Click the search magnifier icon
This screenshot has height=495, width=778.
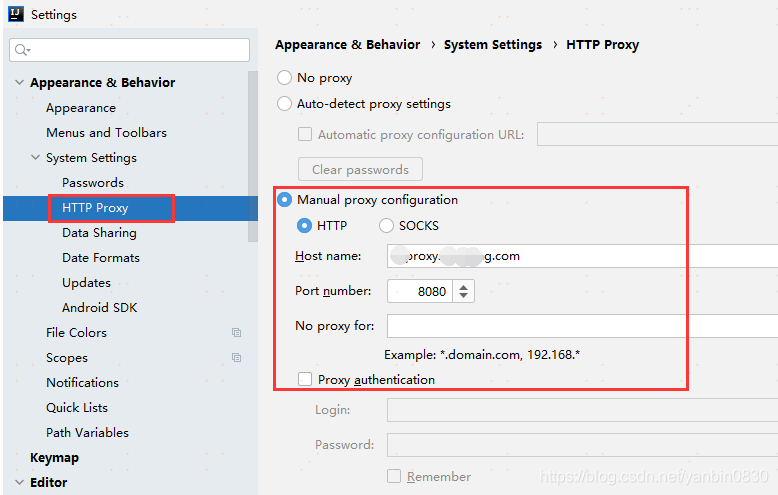(x=22, y=50)
